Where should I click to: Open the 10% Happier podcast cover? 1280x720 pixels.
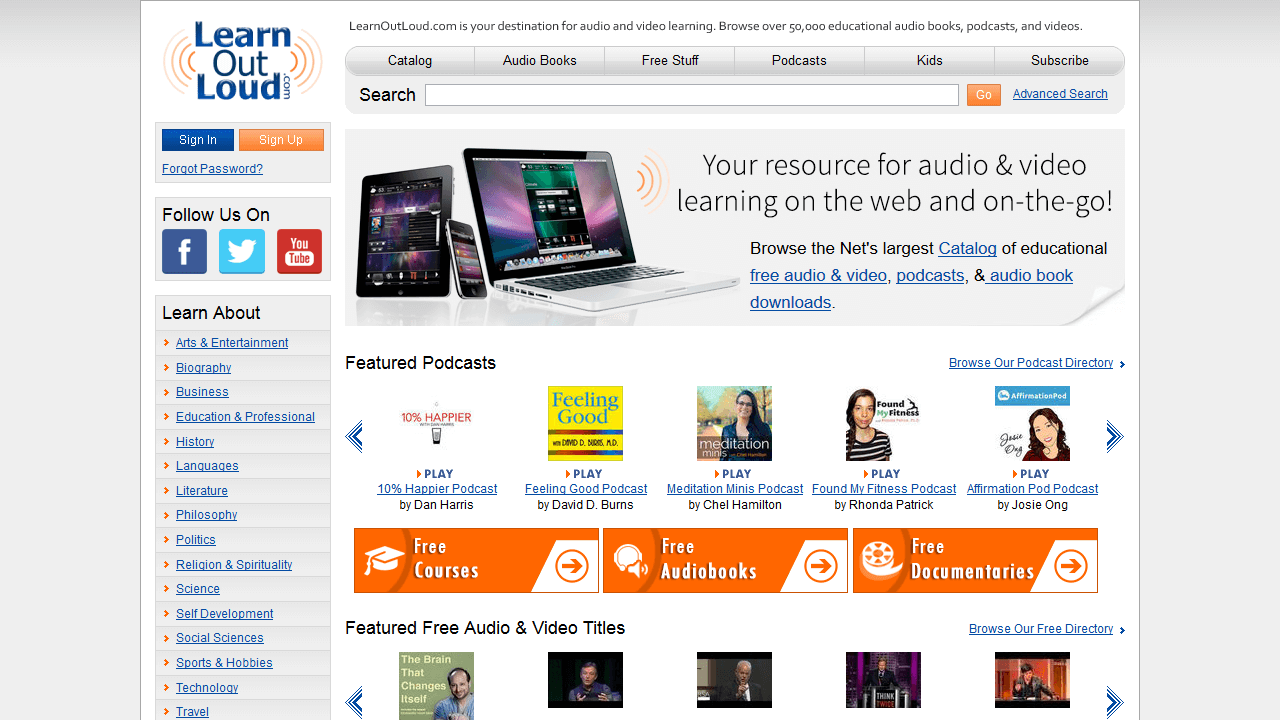pos(436,424)
